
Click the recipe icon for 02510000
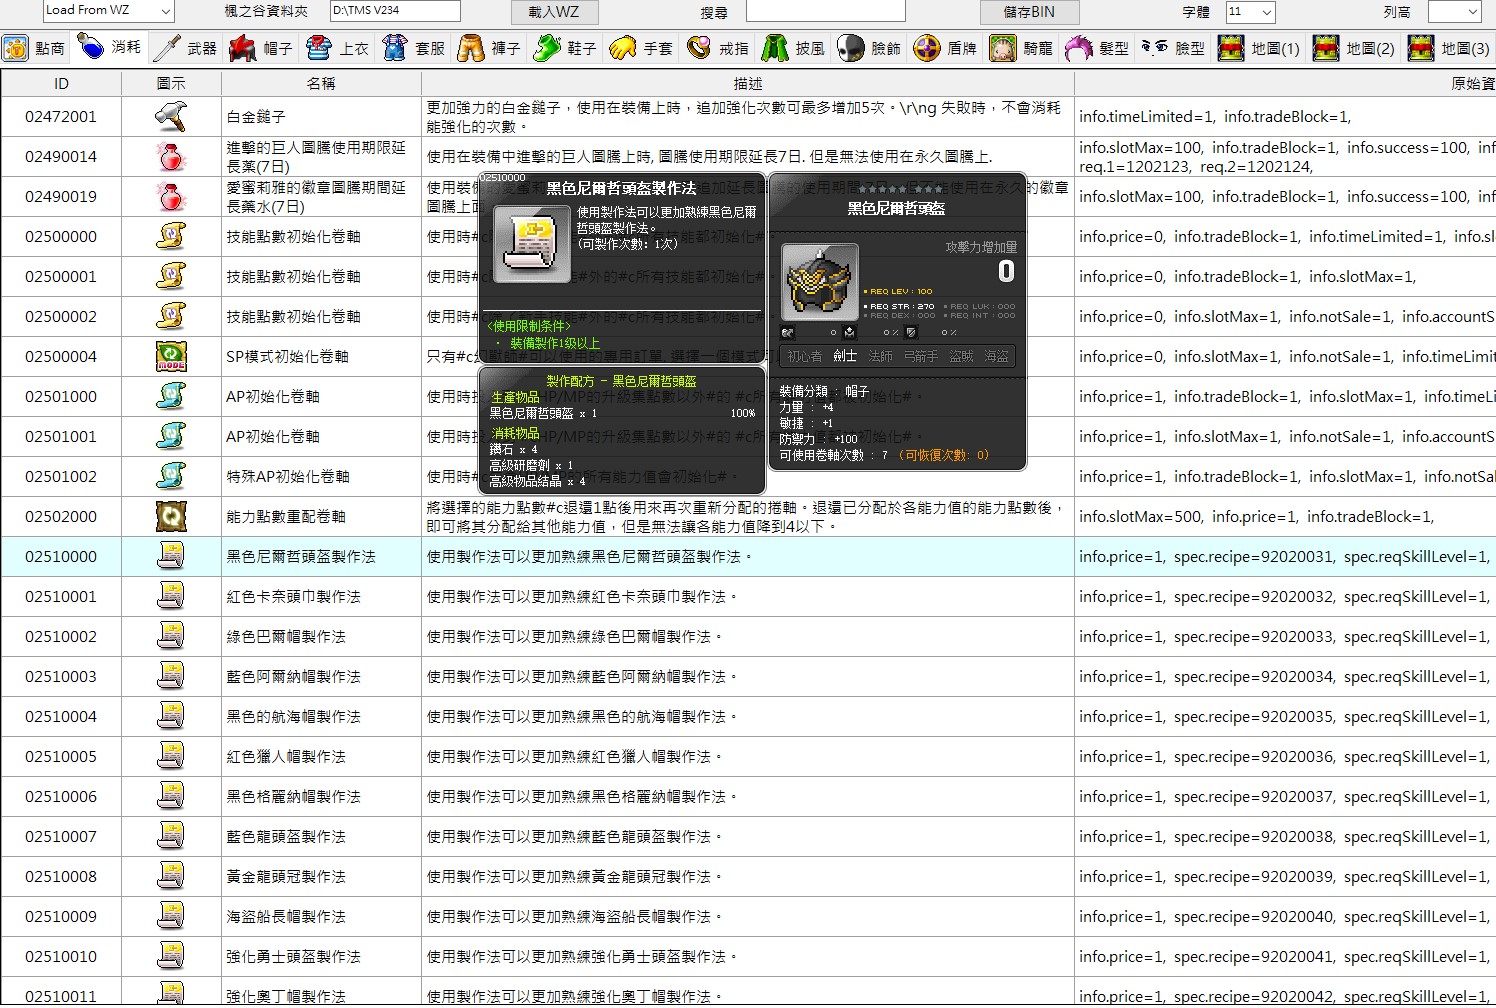pyautogui.click(x=171, y=557)
